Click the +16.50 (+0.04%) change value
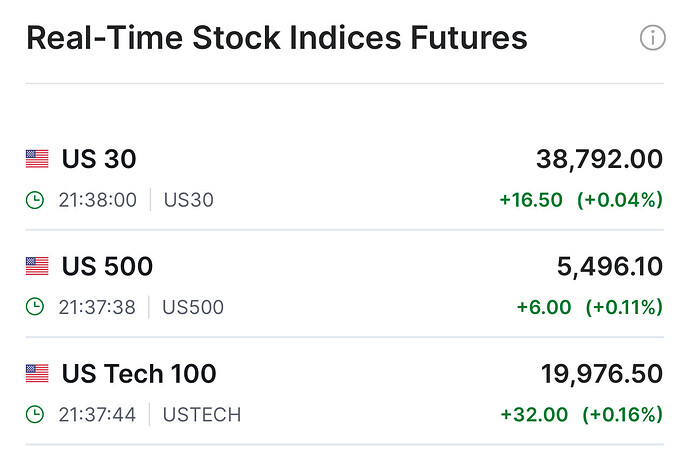 click(581, 200)
